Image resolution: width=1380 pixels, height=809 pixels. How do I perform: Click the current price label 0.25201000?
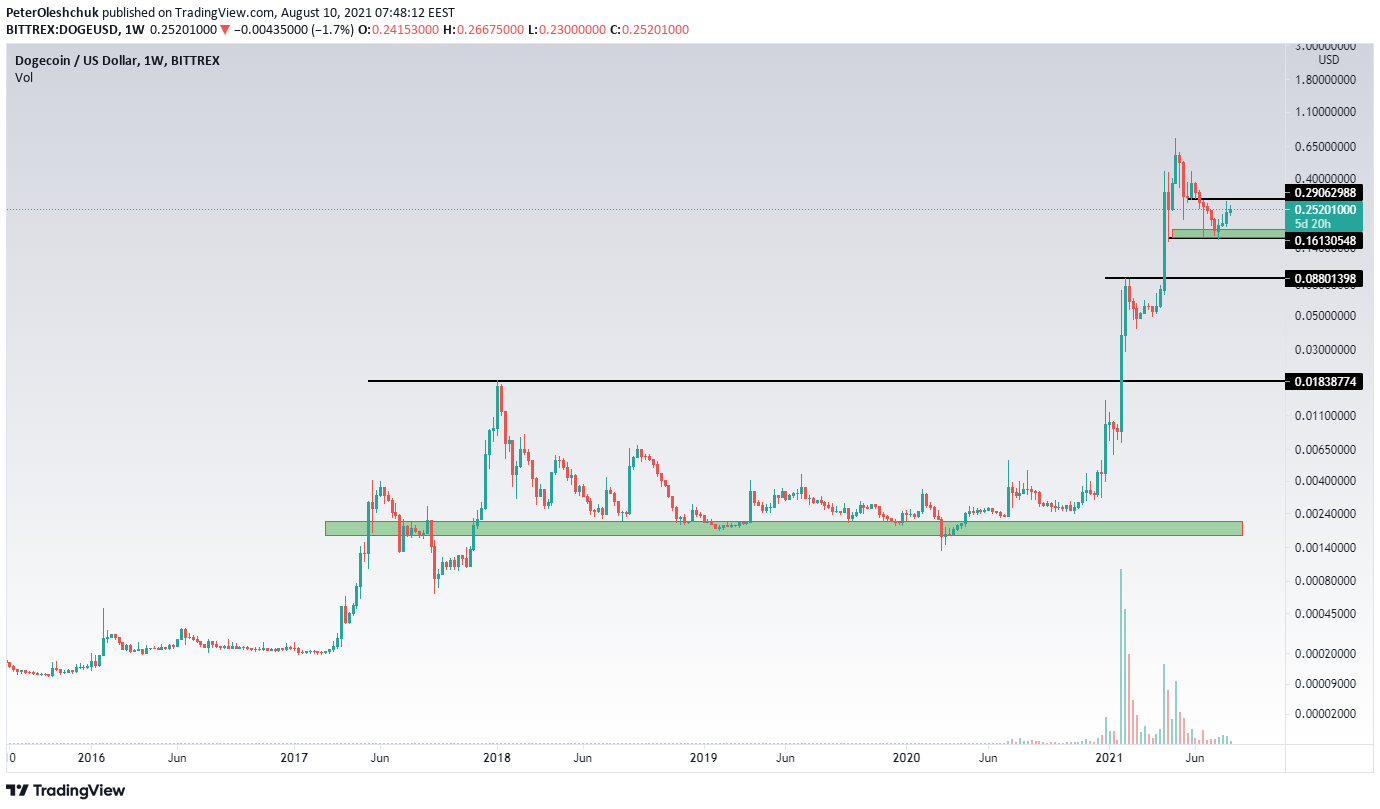(x=1324, y=210)
